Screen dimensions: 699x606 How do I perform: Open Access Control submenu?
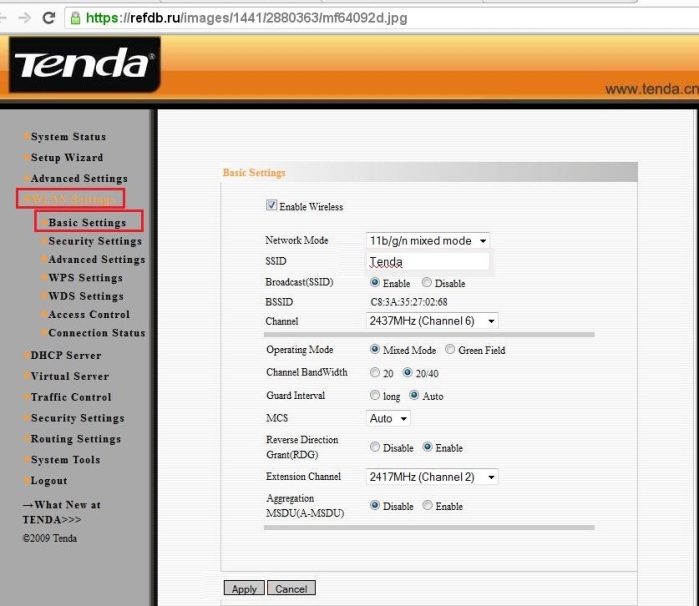[89, 314]
